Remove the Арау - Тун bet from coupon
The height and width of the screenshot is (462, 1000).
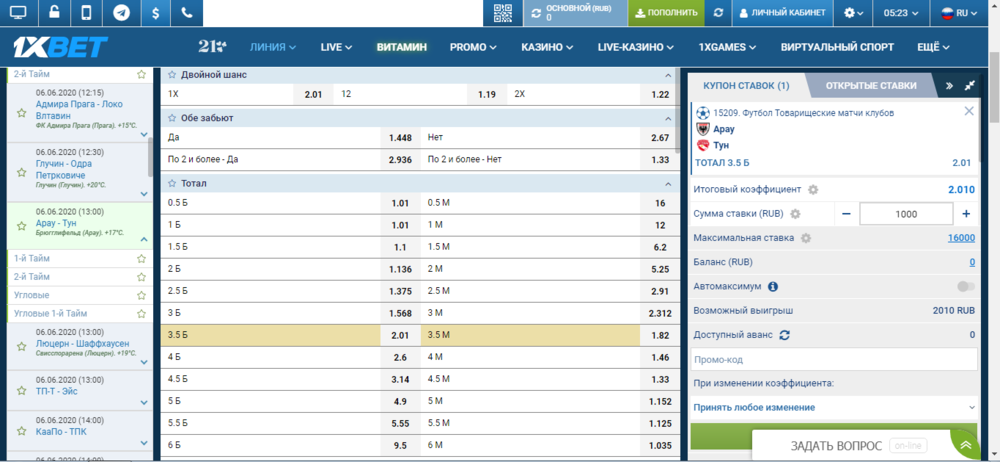click(x=969, y=111)
